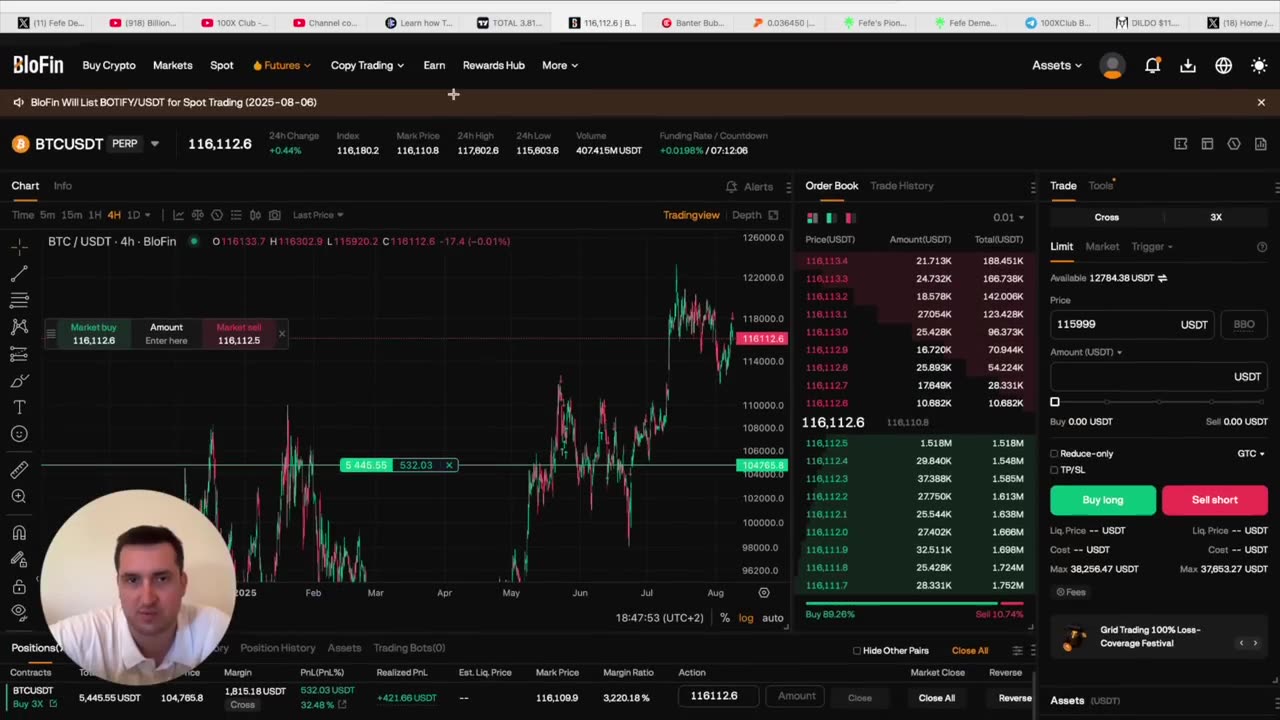
Task: Open the Trading Bots(0) tab
Action: (x=409, y=648)
